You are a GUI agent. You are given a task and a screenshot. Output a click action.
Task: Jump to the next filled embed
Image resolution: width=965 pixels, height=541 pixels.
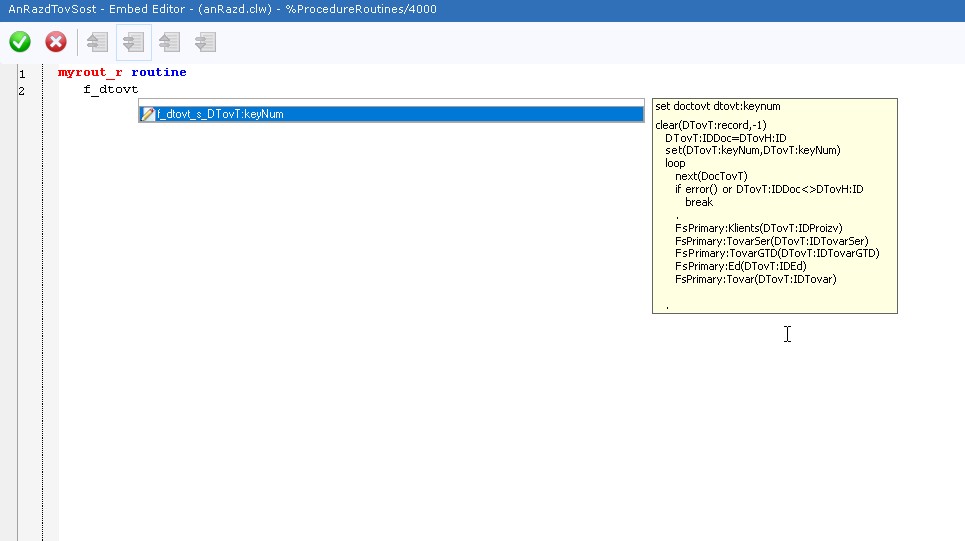[205, 42]
